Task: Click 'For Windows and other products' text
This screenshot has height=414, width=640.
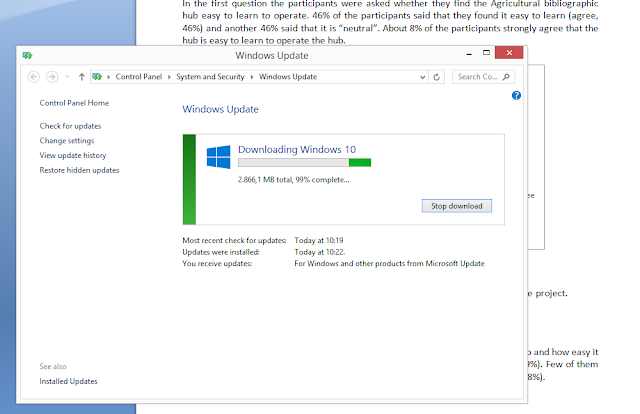Action: 389,264
